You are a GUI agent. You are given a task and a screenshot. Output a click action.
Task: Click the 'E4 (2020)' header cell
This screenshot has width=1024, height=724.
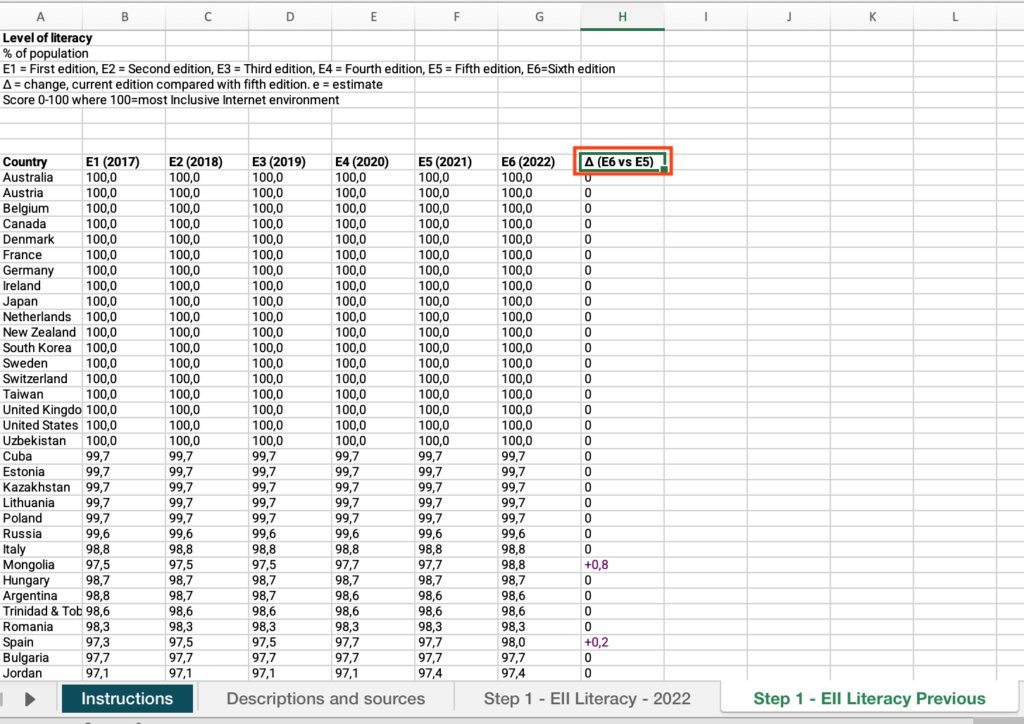(x=373, y=162)
